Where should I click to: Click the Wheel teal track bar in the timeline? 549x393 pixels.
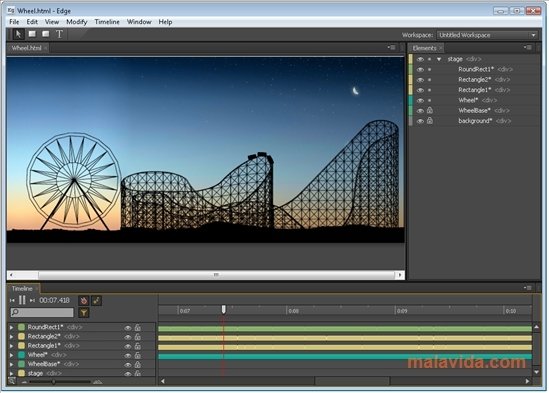(345, 356)
